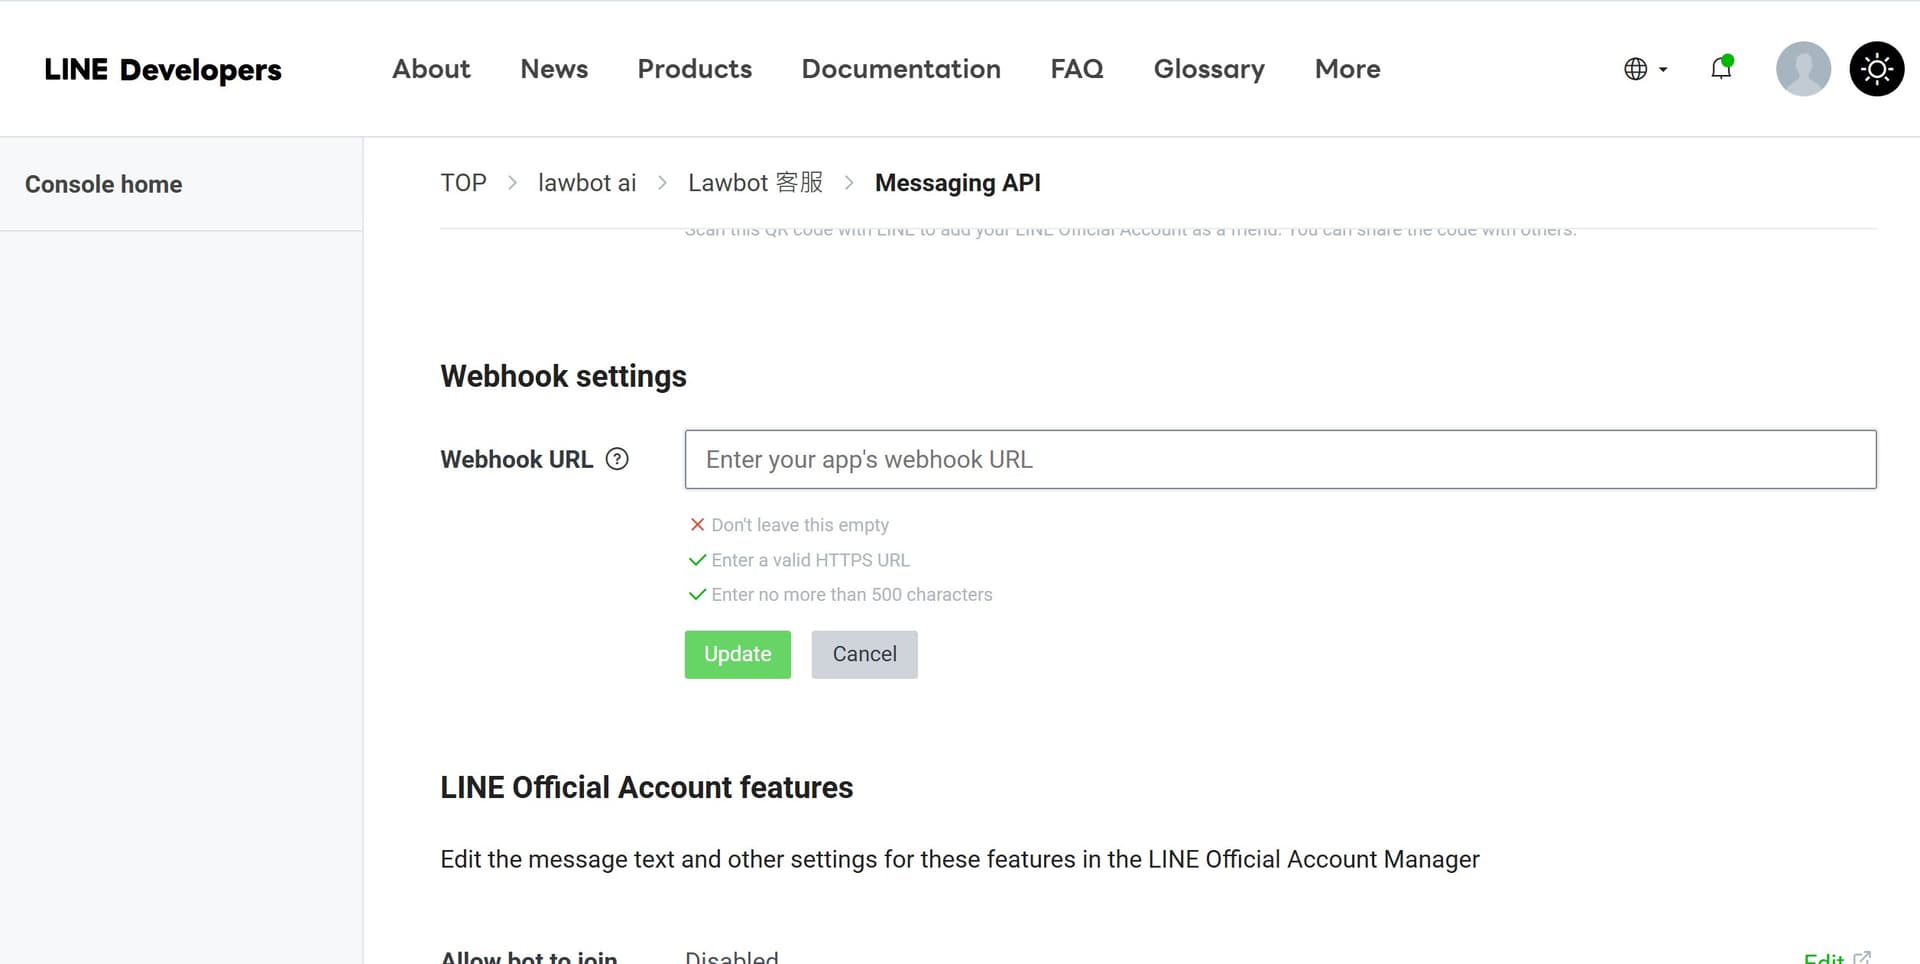Screen dimensions: 1920x964
Task: Open the Products menu
Action: (695, 69)
